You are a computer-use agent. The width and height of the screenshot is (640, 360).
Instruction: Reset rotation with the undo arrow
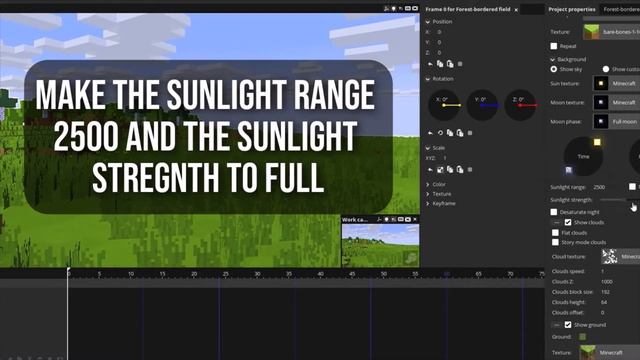tap(430, 133)
